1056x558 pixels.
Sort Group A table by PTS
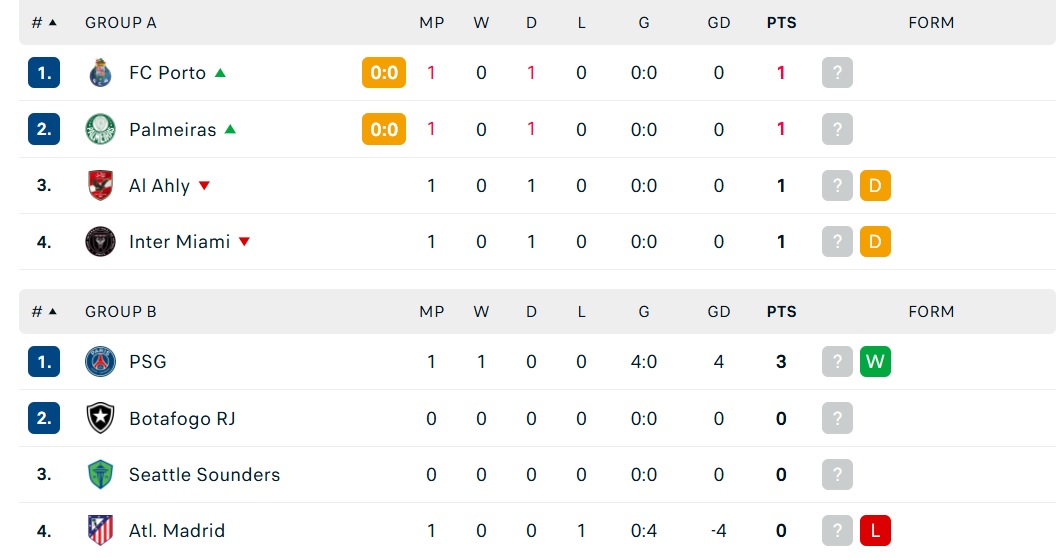click(x=781, y=22)
